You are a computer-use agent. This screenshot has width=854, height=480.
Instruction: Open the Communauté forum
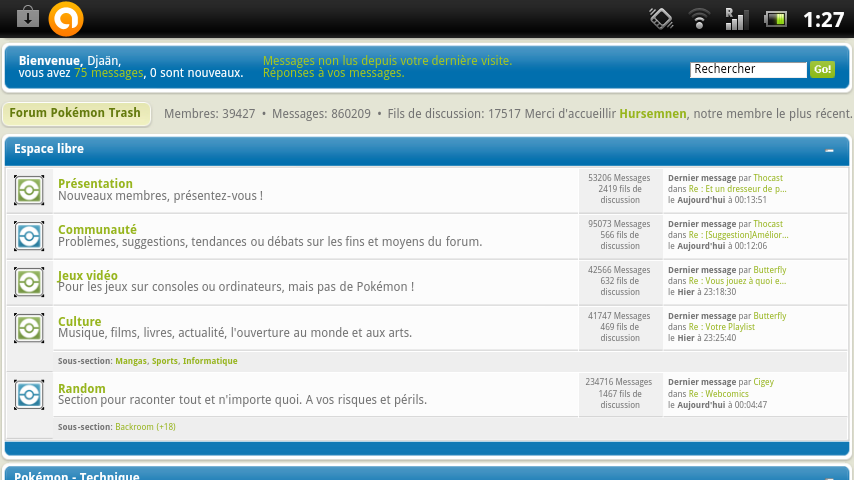tap(97, 229)
